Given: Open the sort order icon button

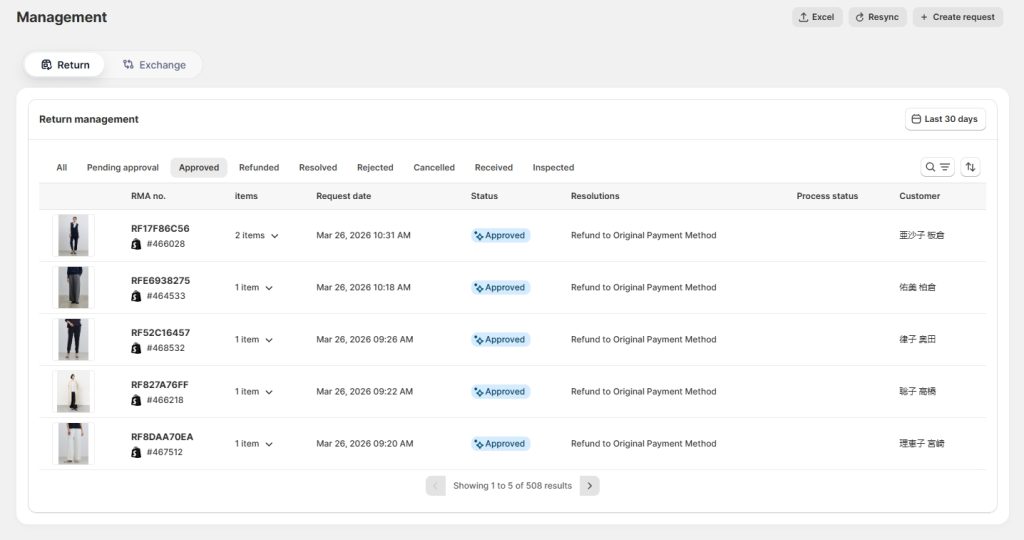Looking at the screenshot, I should (970, 167).
